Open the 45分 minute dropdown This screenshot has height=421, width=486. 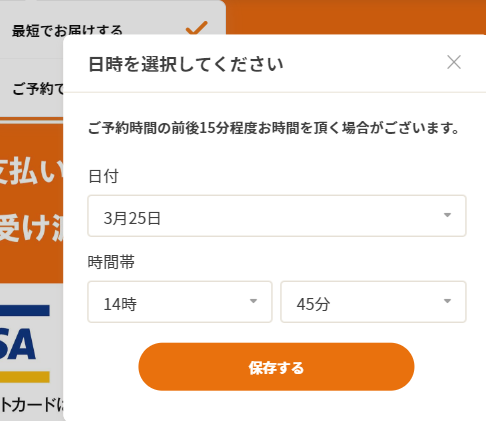373,302
